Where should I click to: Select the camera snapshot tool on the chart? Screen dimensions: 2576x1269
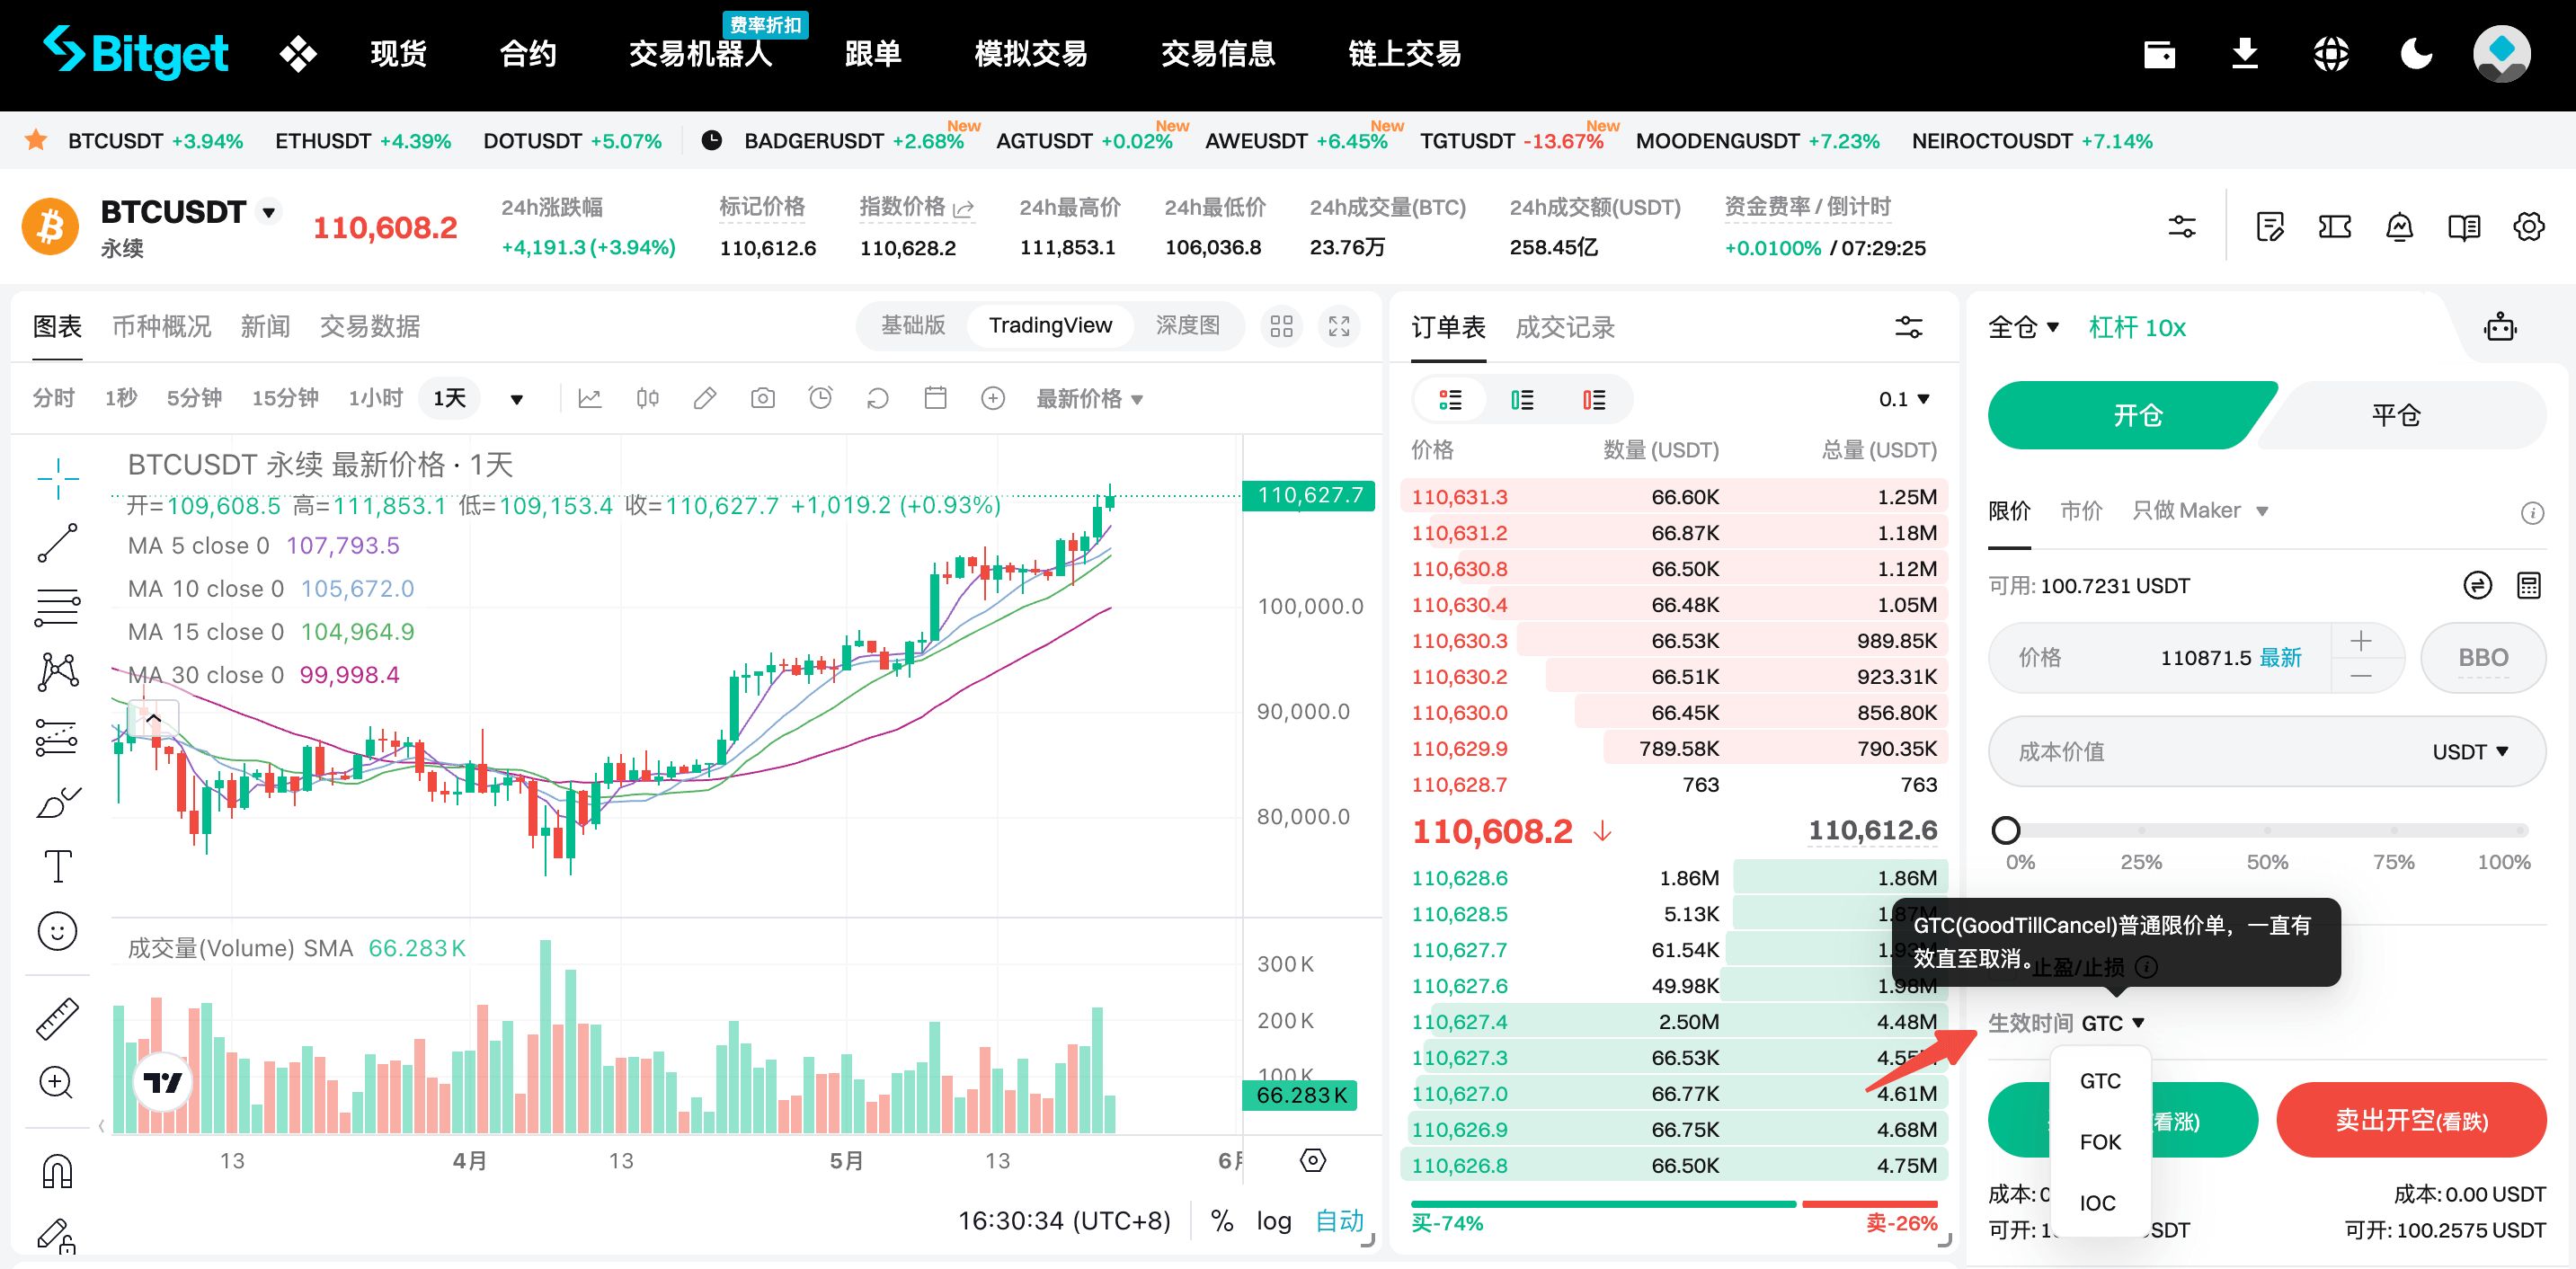point(762,397)
